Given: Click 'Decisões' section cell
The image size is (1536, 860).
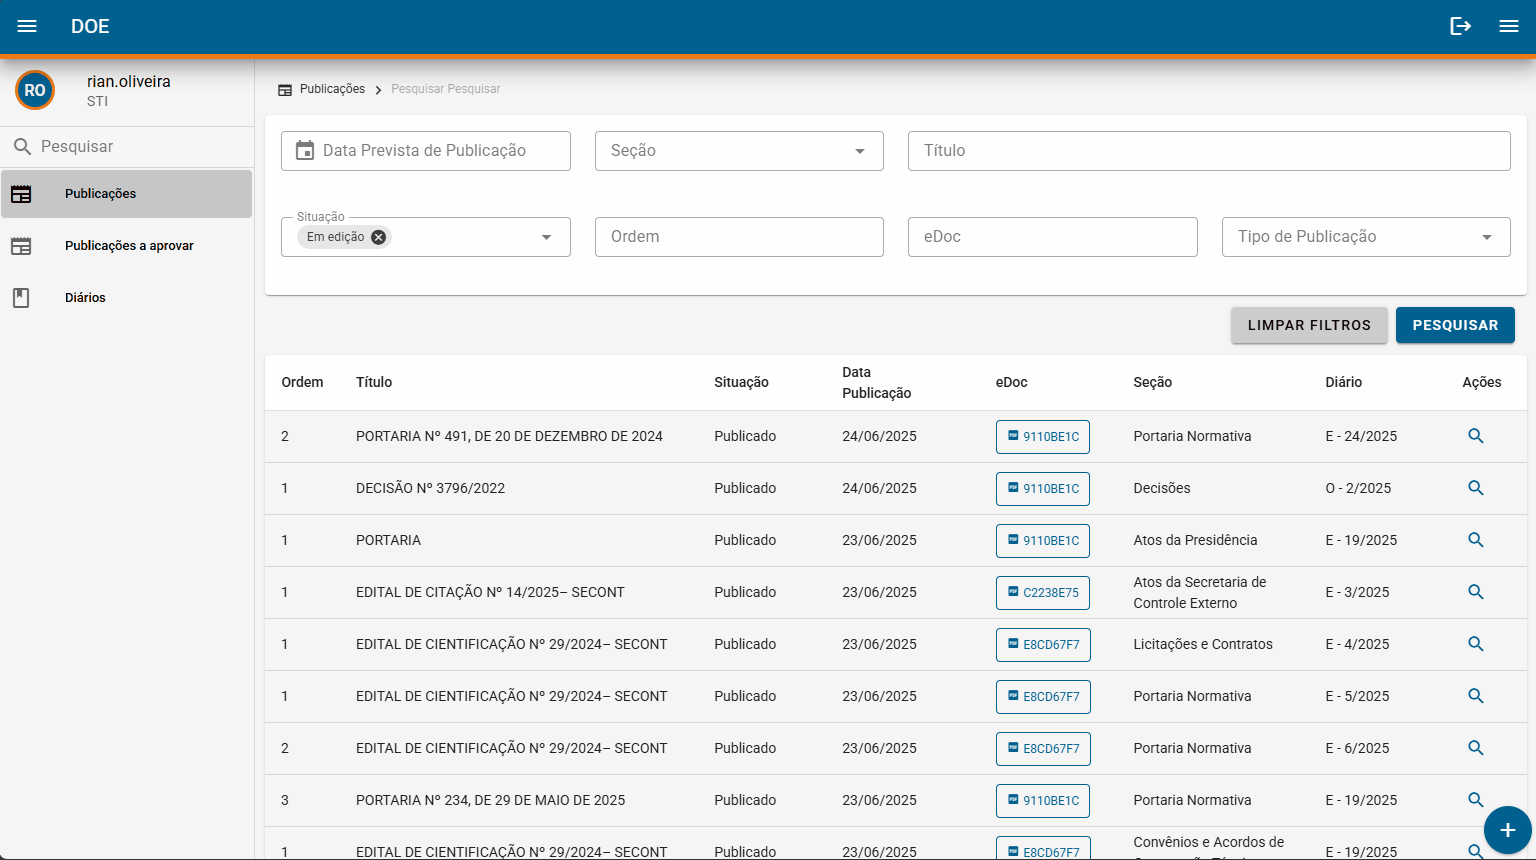Looking at the screenshot, I should click(x=1162, y=488).
